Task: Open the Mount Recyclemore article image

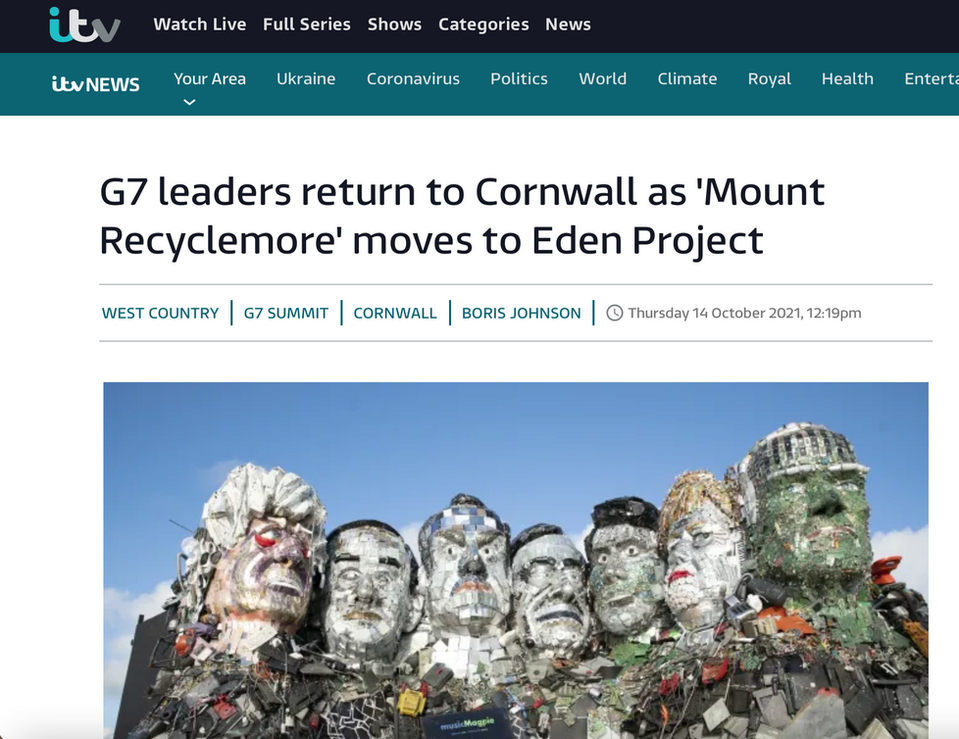Action: 516,560
